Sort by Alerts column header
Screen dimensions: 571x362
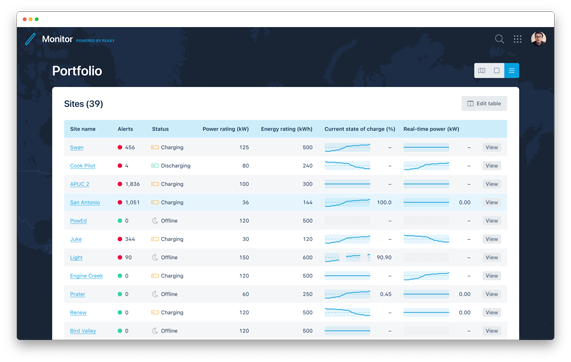click(125, 129)
